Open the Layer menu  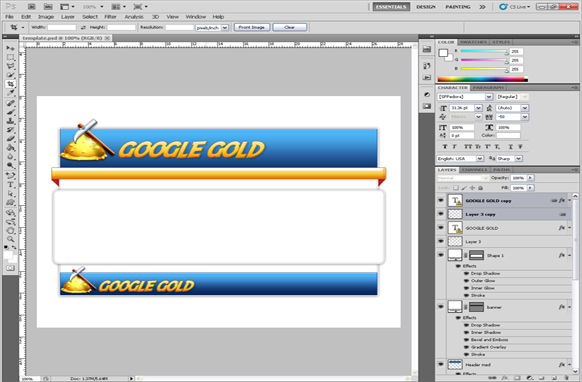coord(68,17)
